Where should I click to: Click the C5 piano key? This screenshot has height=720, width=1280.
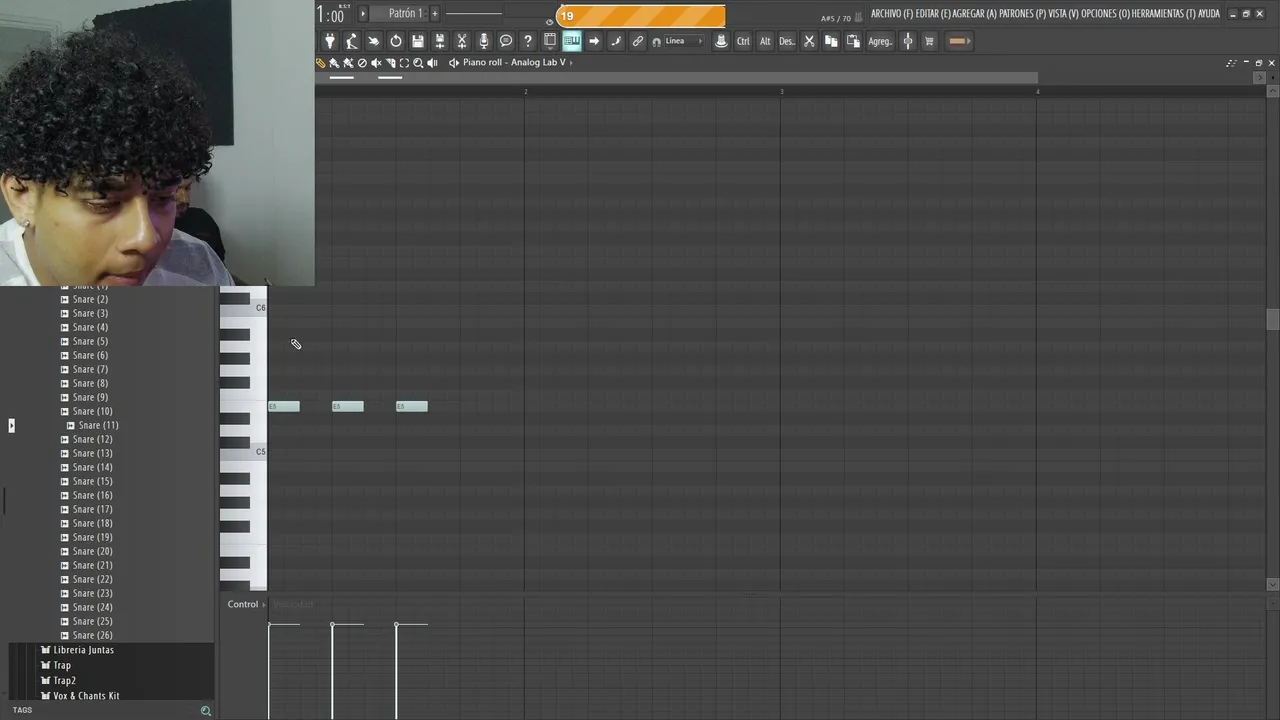click(244, 453)
